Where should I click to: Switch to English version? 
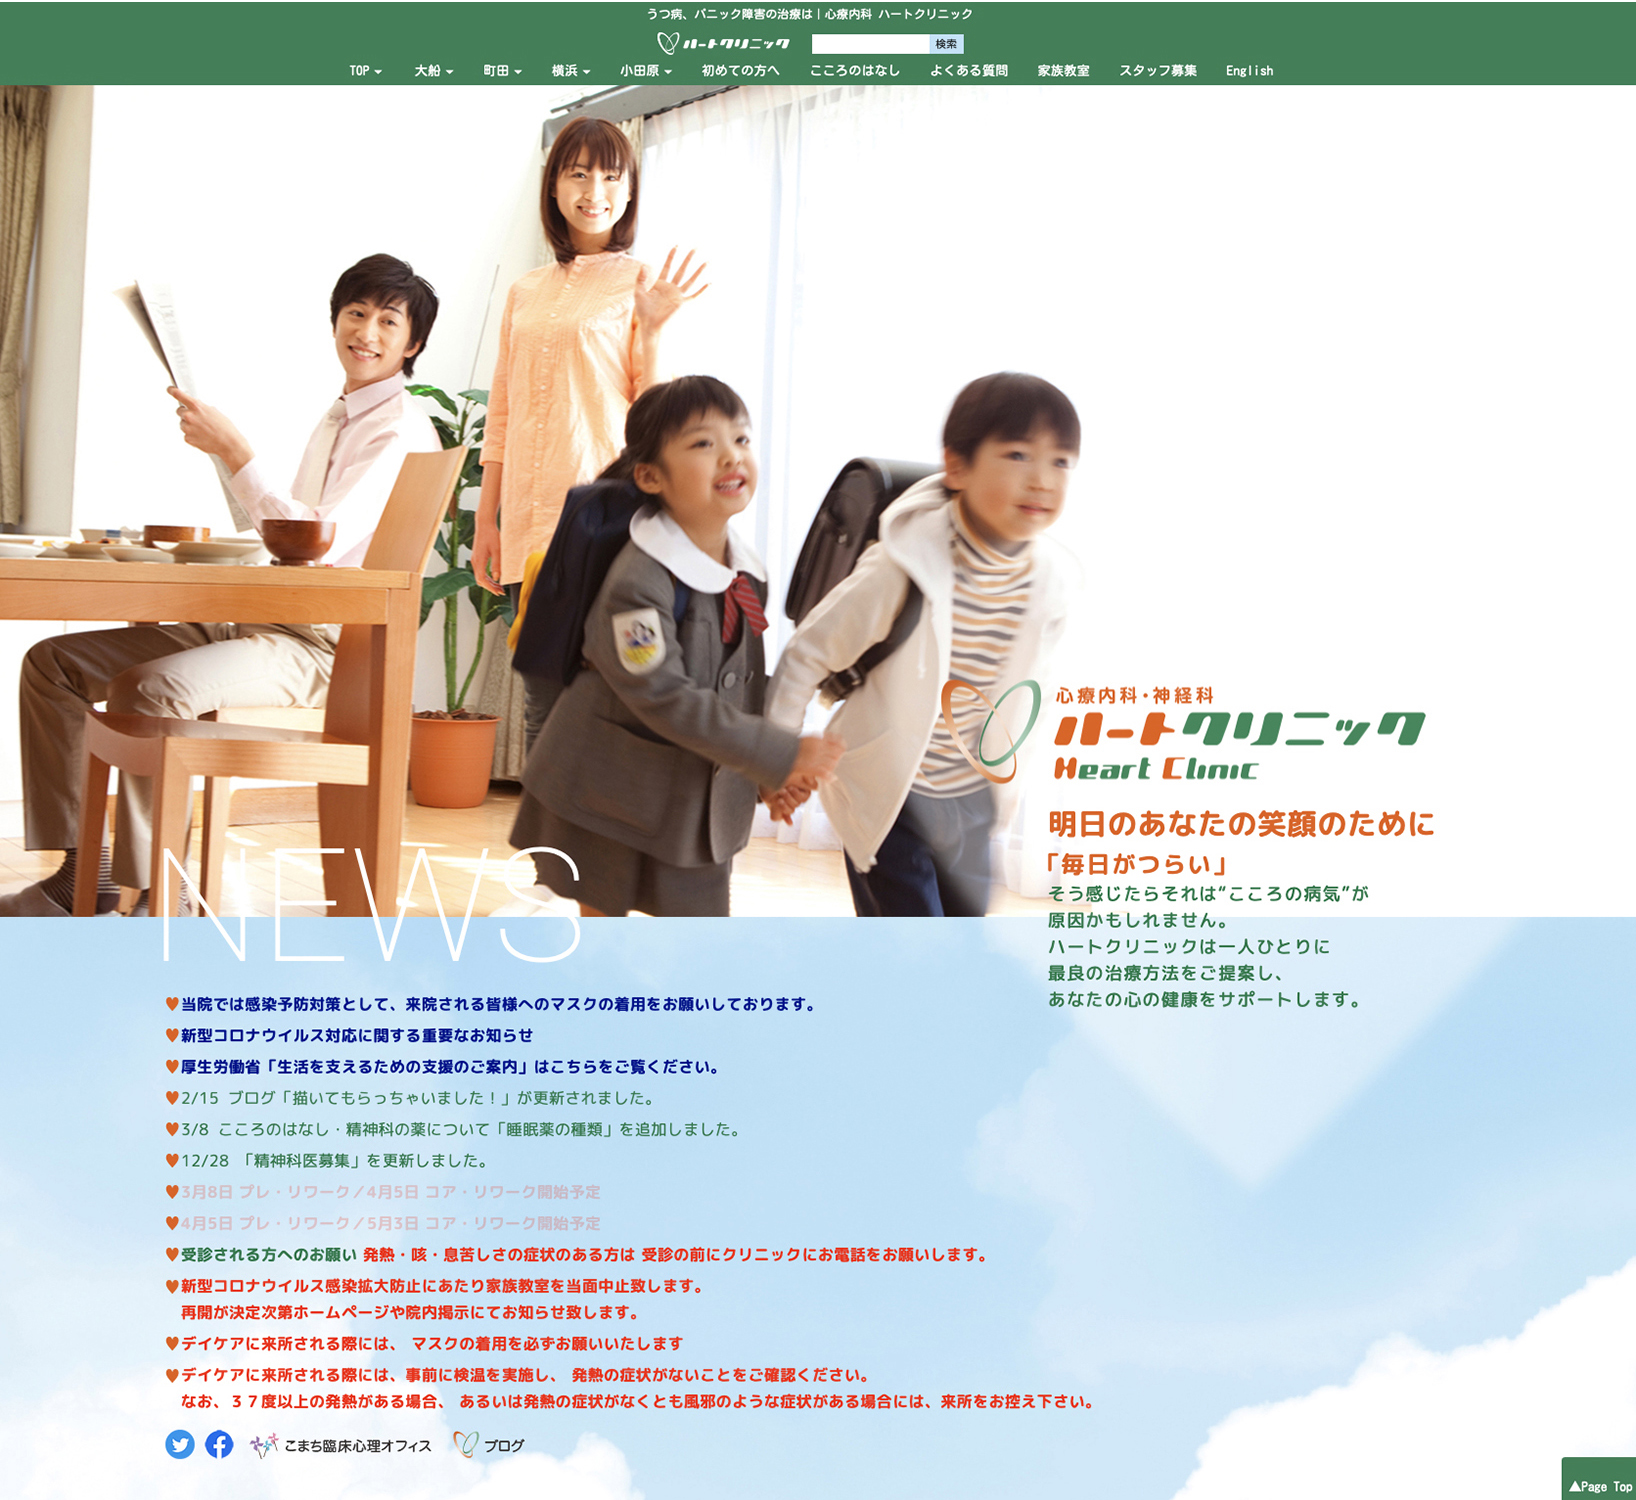point(1249,71)
